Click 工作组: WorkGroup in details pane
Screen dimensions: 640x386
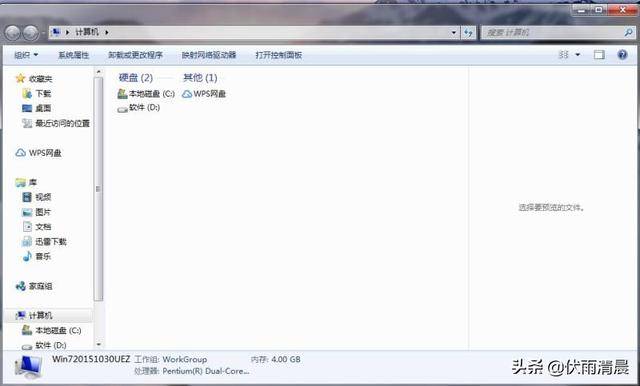click(171, 359)
